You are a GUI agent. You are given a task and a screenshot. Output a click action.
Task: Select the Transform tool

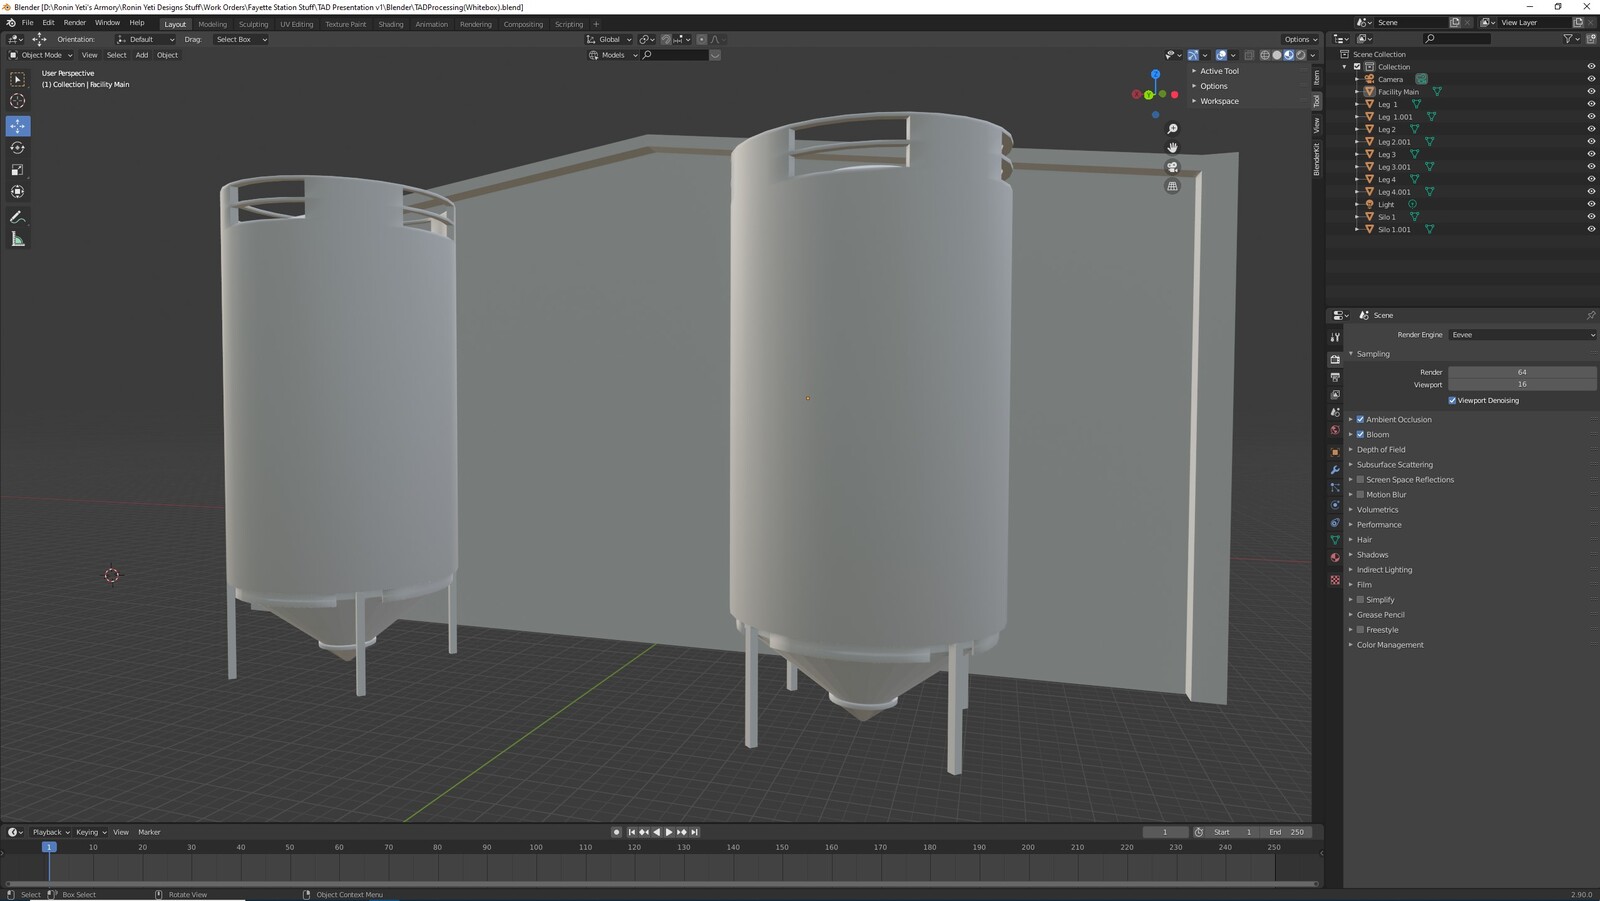18,192
